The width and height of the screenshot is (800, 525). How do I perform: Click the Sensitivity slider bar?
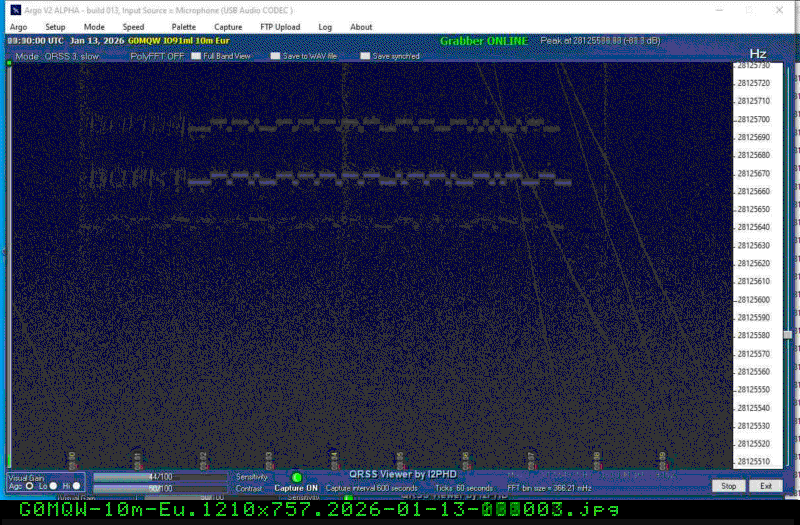pos(158,477)
